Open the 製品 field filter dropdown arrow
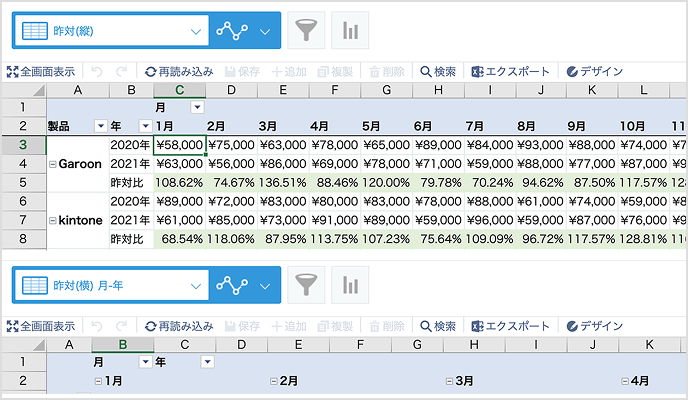Viewport: 688px width, 400px height. [x=99, y=126]
